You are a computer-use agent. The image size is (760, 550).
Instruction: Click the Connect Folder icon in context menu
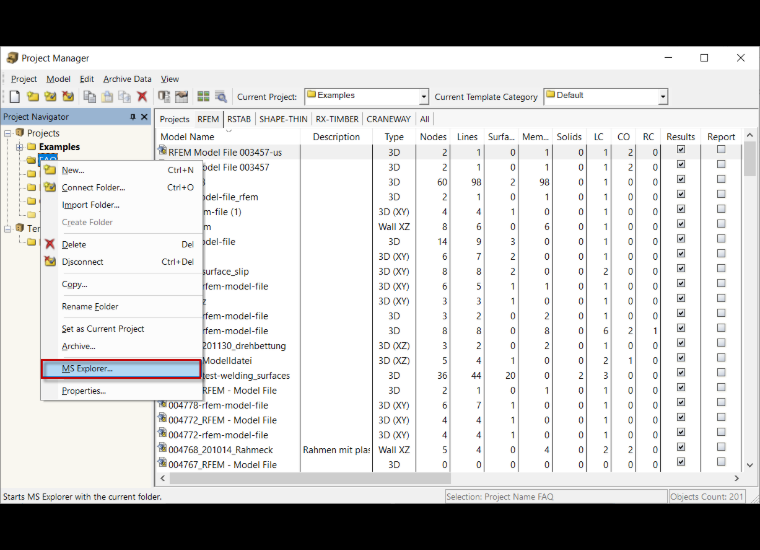coord(50,187)
